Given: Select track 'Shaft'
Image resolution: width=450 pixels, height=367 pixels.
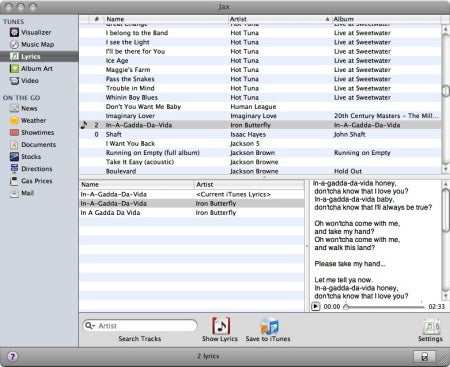Looking at the screenshot, I should [x=260, y=134].
